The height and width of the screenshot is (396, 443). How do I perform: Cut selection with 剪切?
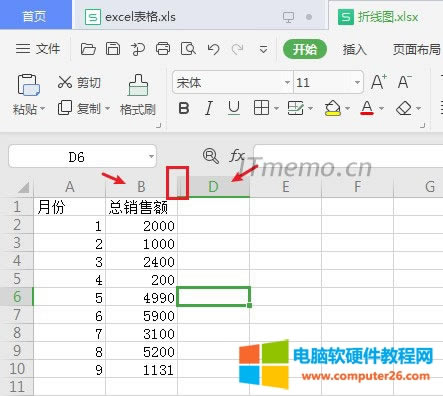pyautogui.click(x=79, y=82)
